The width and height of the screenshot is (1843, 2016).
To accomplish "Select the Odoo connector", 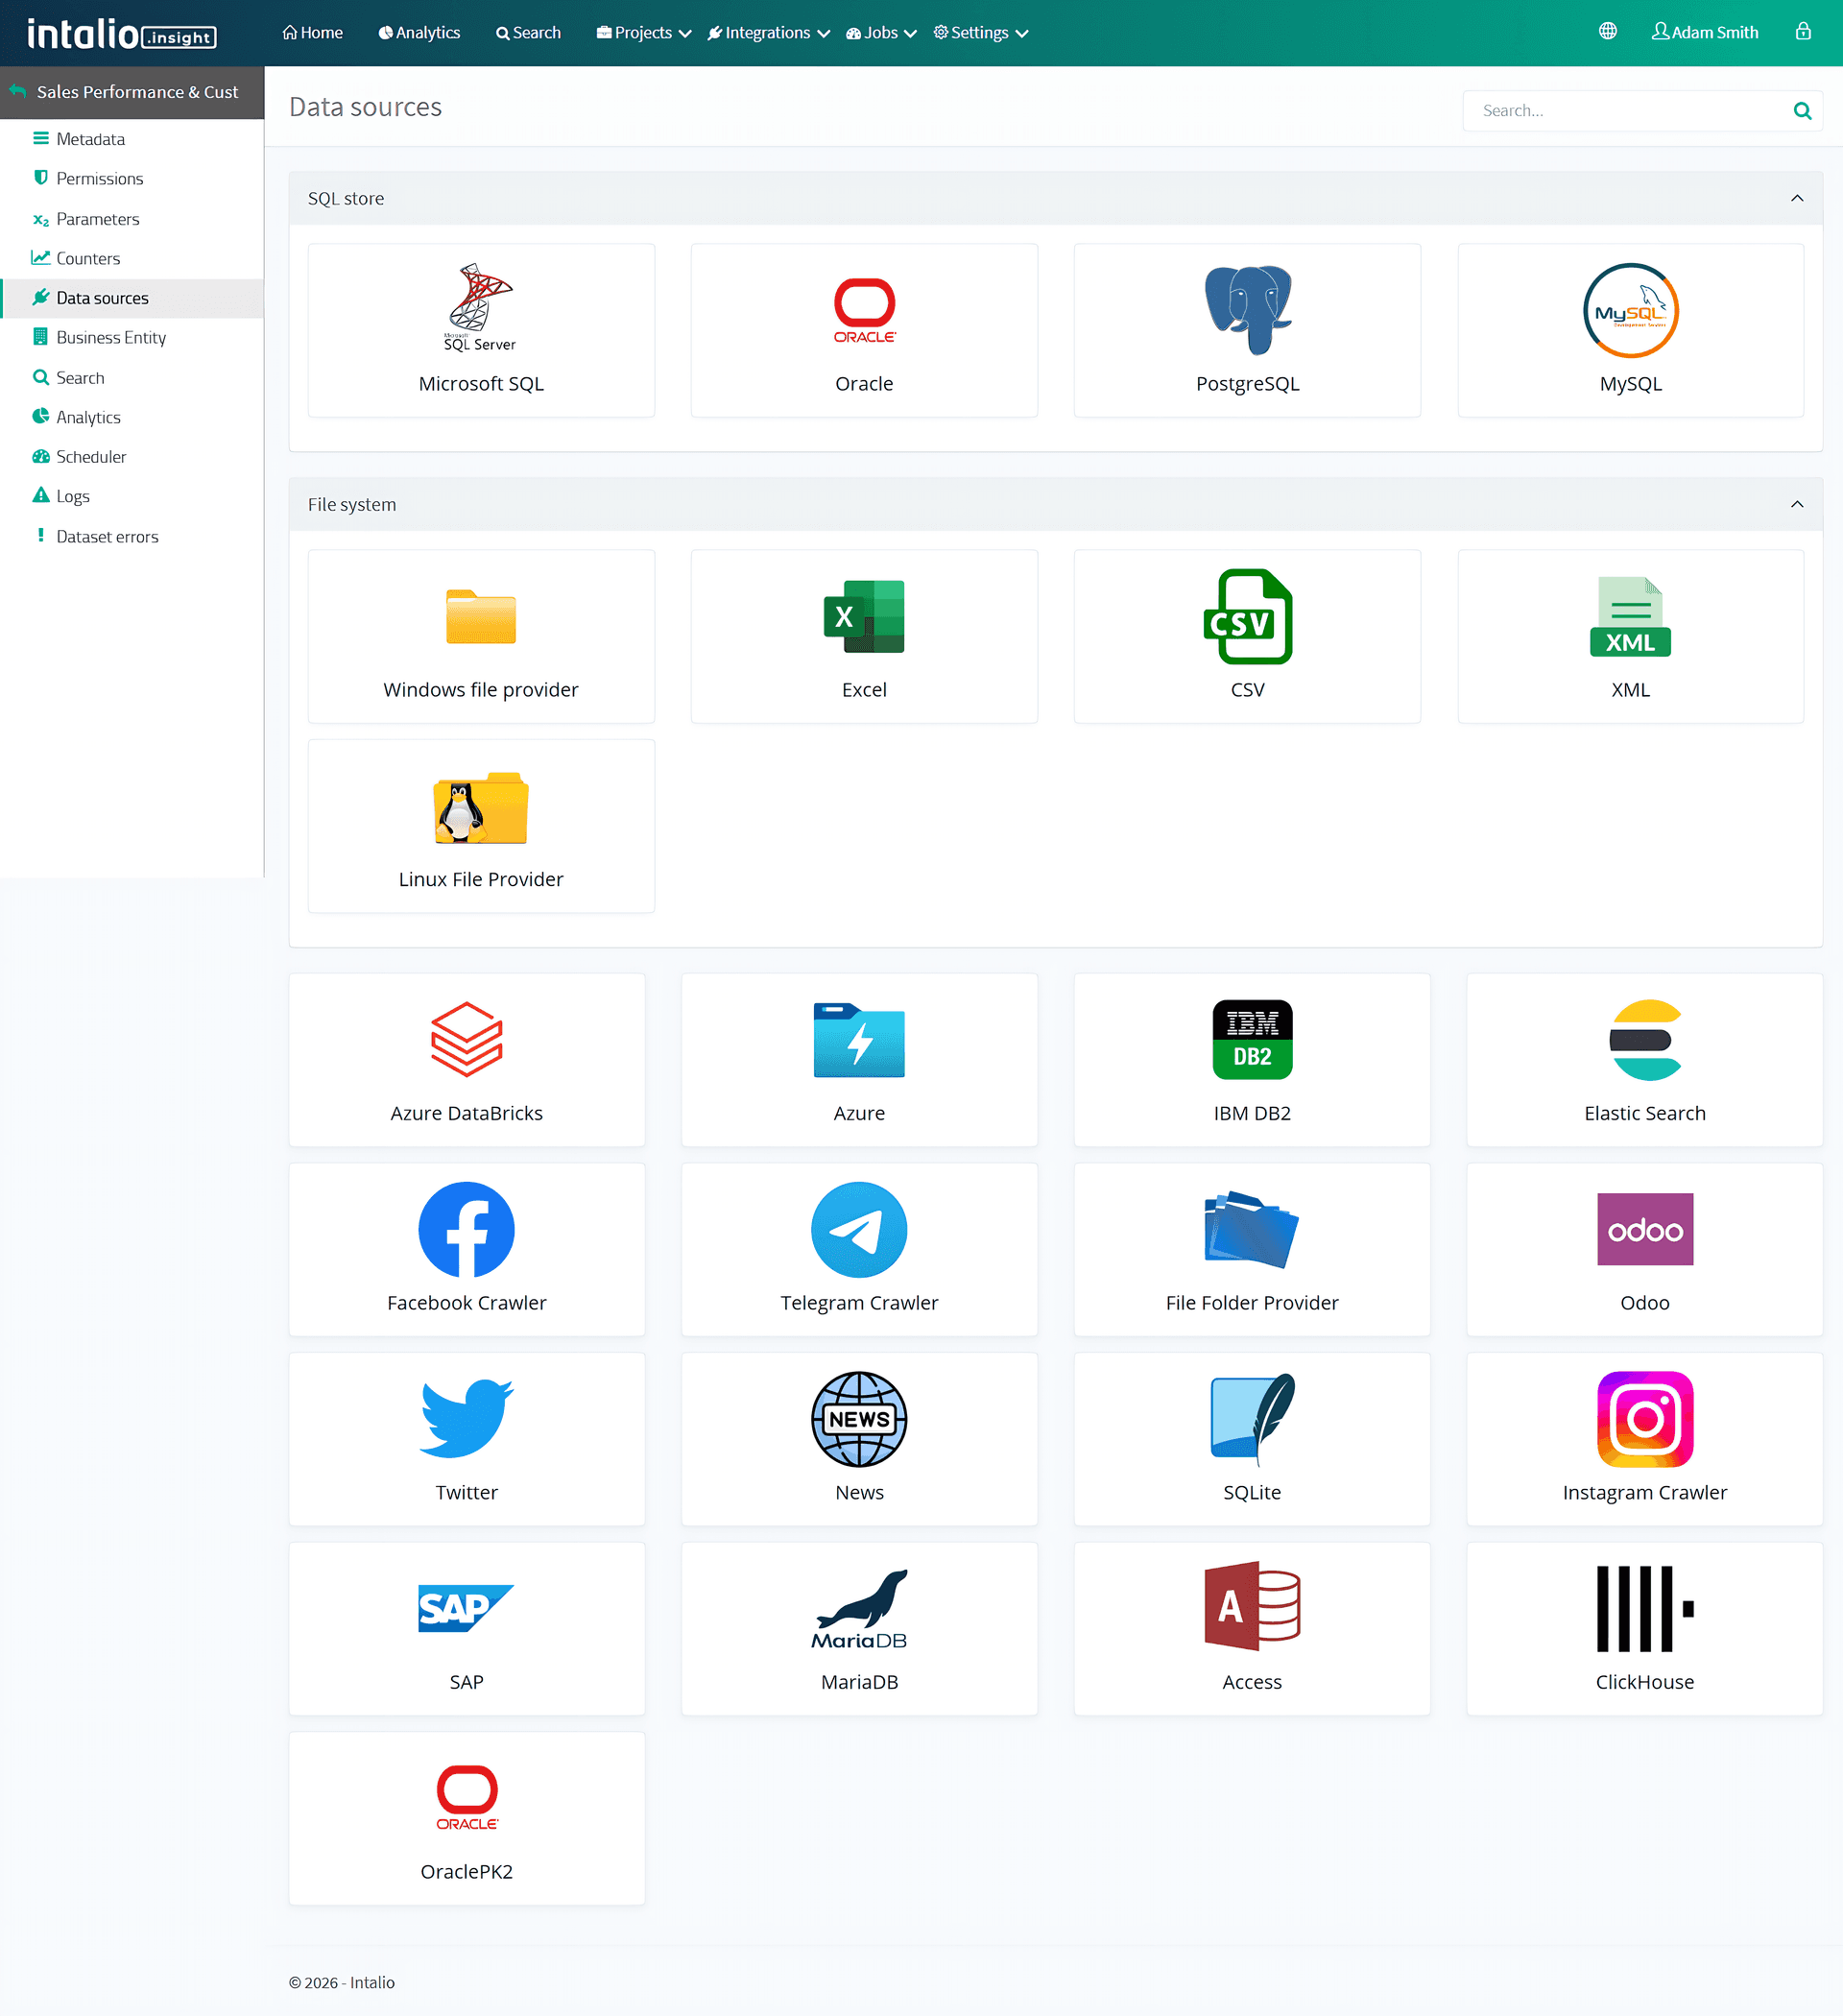I will pos(1644,1250).
